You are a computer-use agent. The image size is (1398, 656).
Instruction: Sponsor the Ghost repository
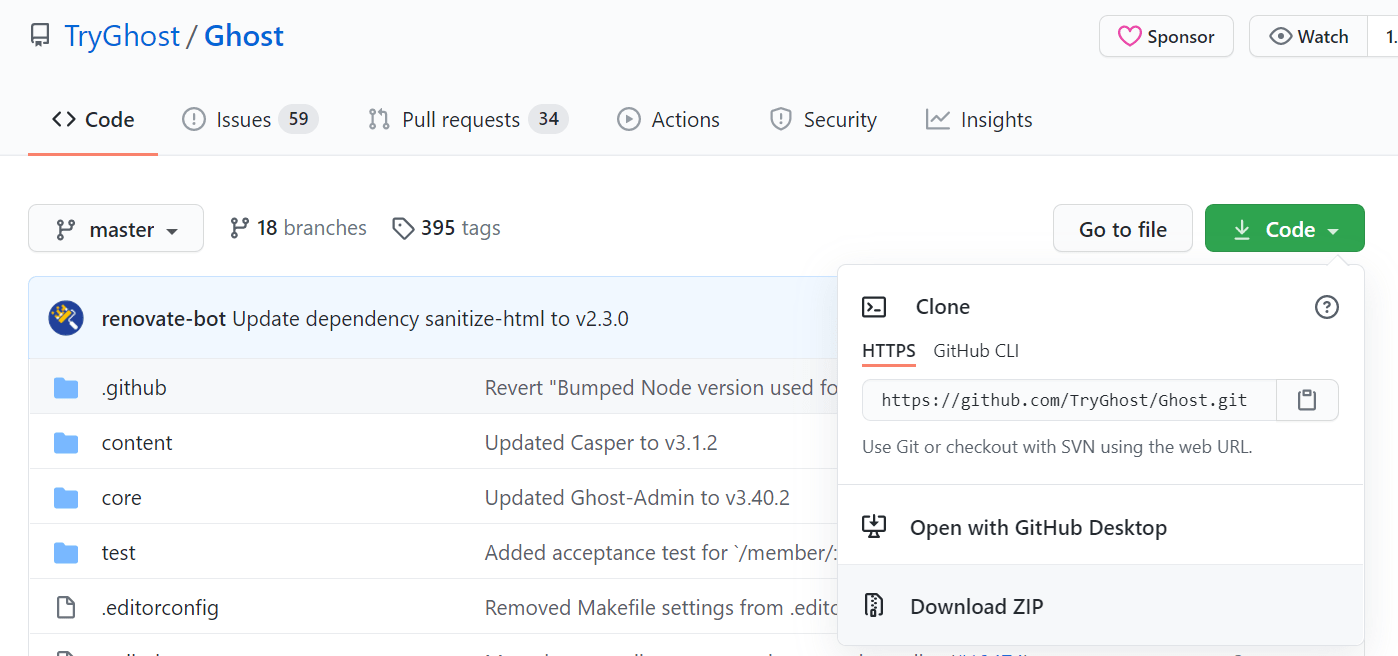[x=1166, y=36]
